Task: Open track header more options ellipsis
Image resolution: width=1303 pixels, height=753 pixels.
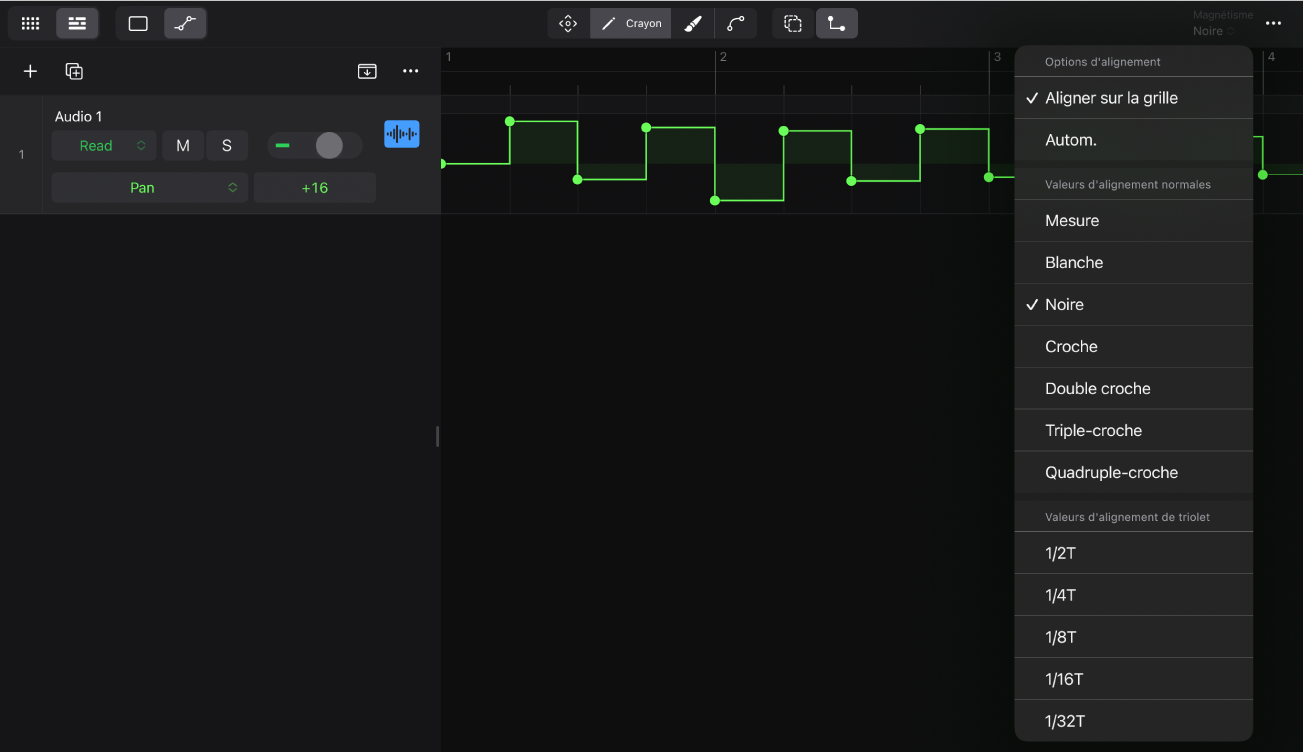Action: (x=411, y=71)
